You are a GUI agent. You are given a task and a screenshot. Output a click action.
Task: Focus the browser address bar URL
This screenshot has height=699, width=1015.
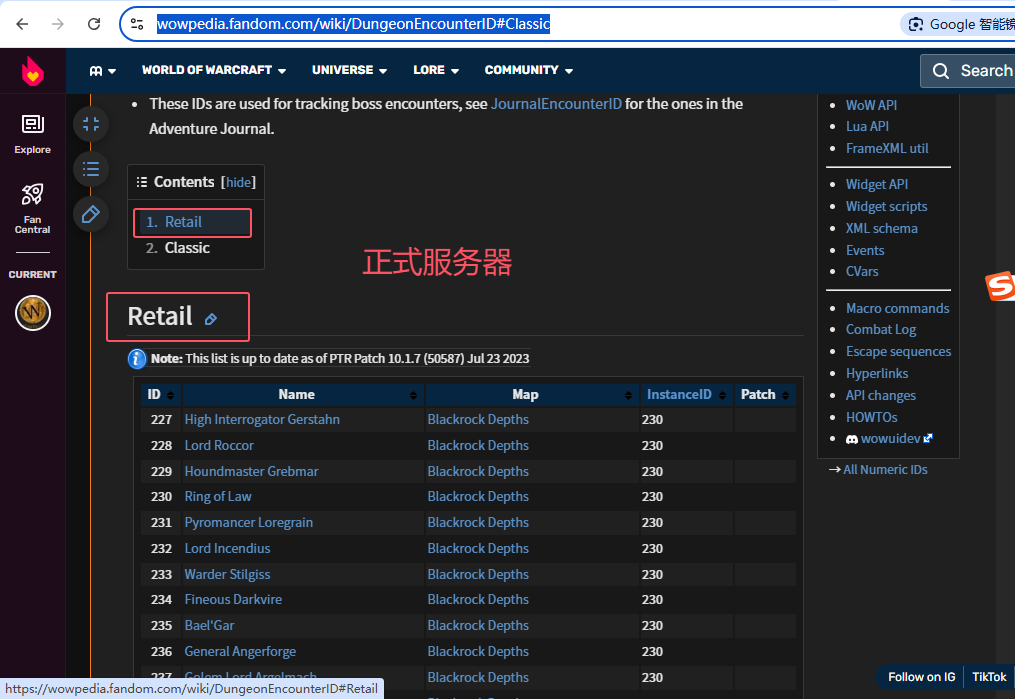(x=353, y=24)
